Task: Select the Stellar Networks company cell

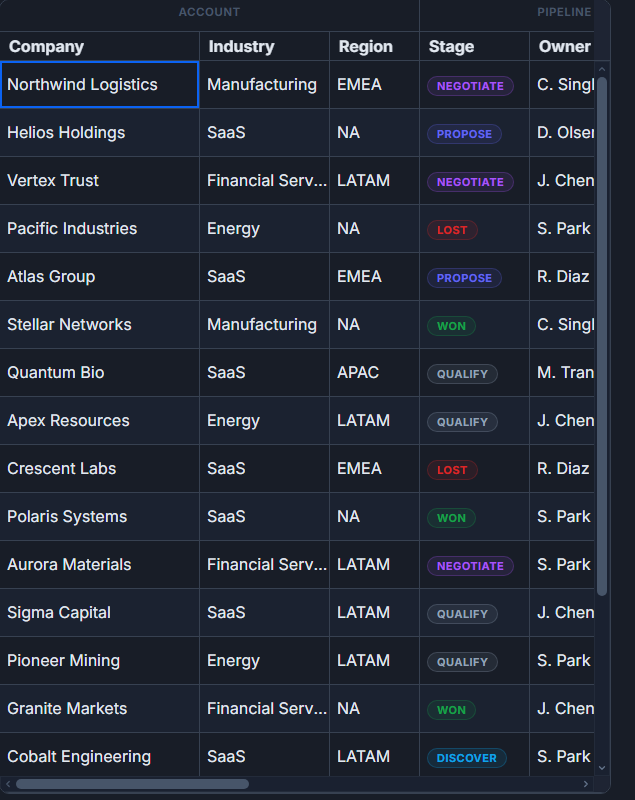Action: pyautogui.click(x=99, y=324)
